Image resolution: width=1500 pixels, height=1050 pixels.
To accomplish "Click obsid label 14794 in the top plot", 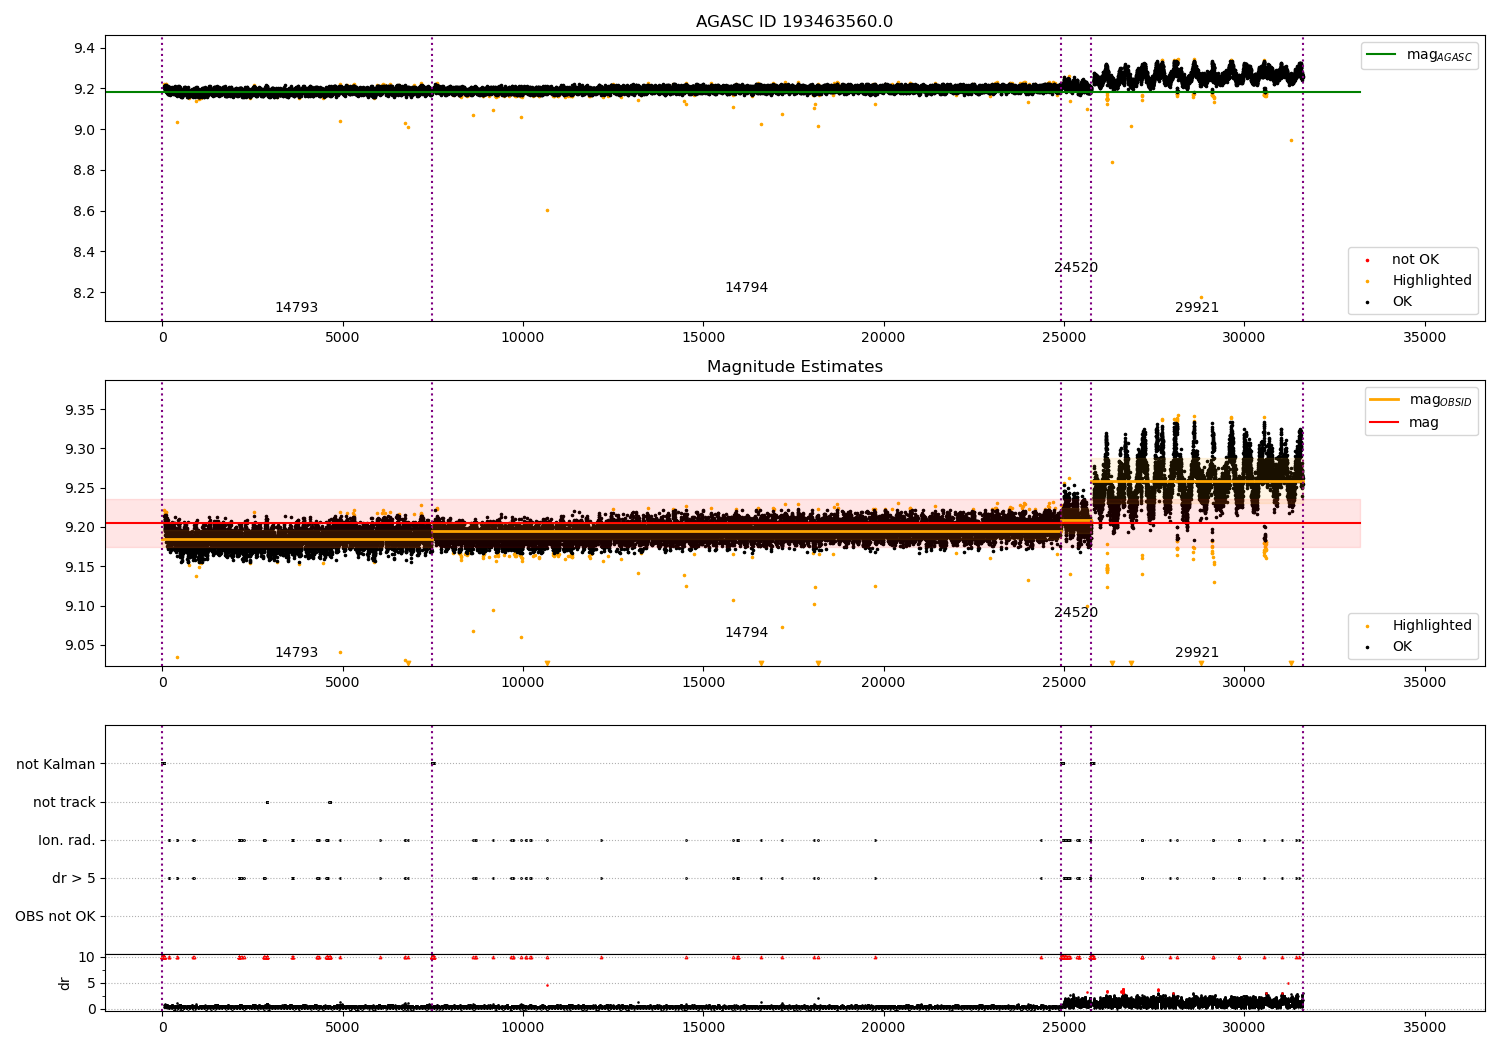I will point(746,288).
